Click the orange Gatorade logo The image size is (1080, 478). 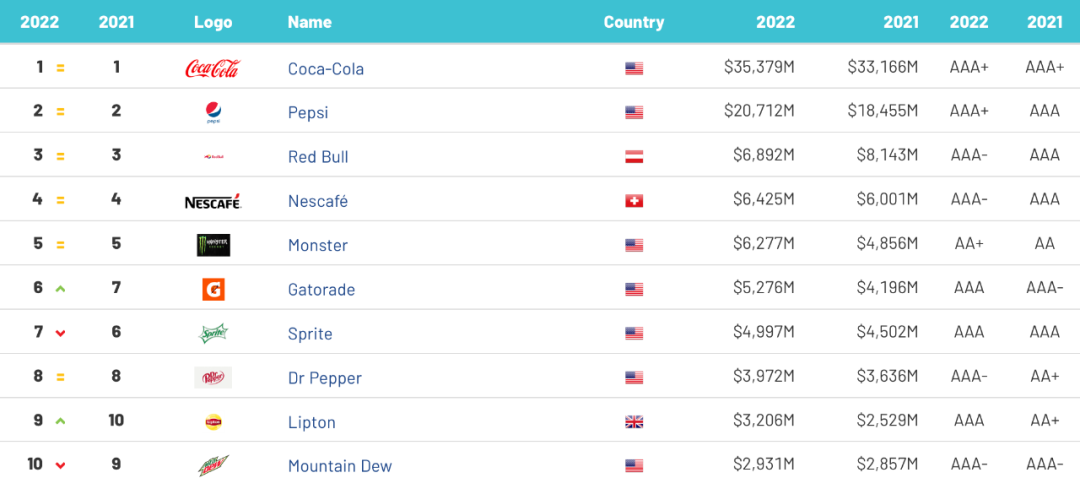click(213, 290)
